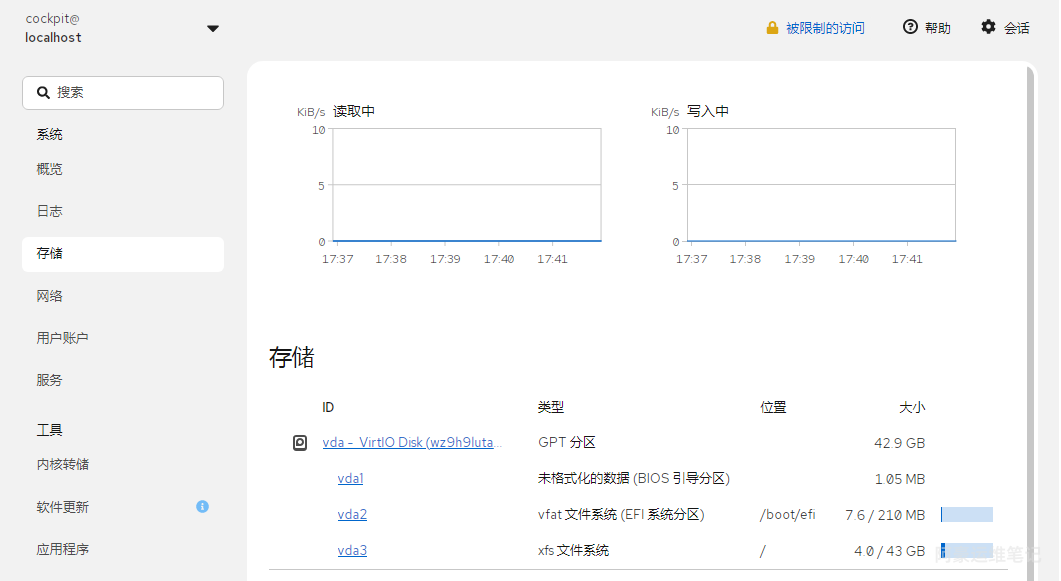Click the ID column header
The width and height of the screenshot is (1061, 581).
[x=328, y=407]
